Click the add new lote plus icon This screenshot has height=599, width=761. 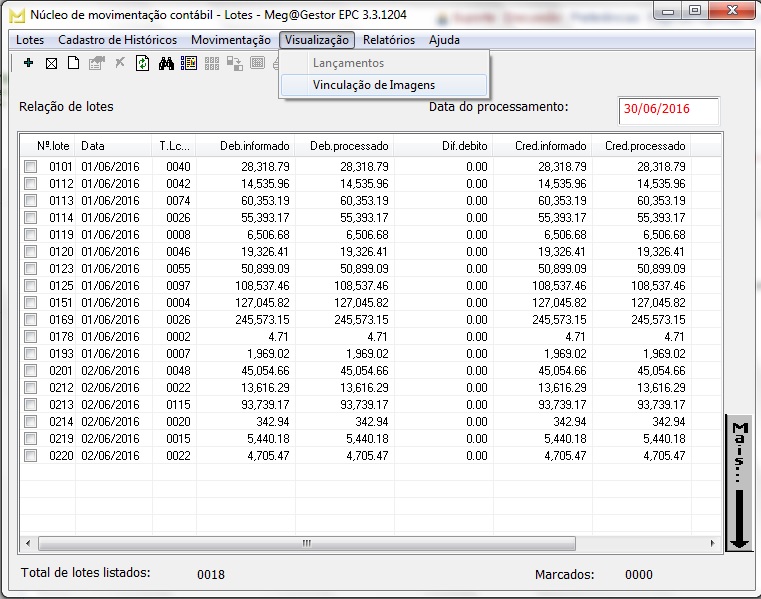28,63
